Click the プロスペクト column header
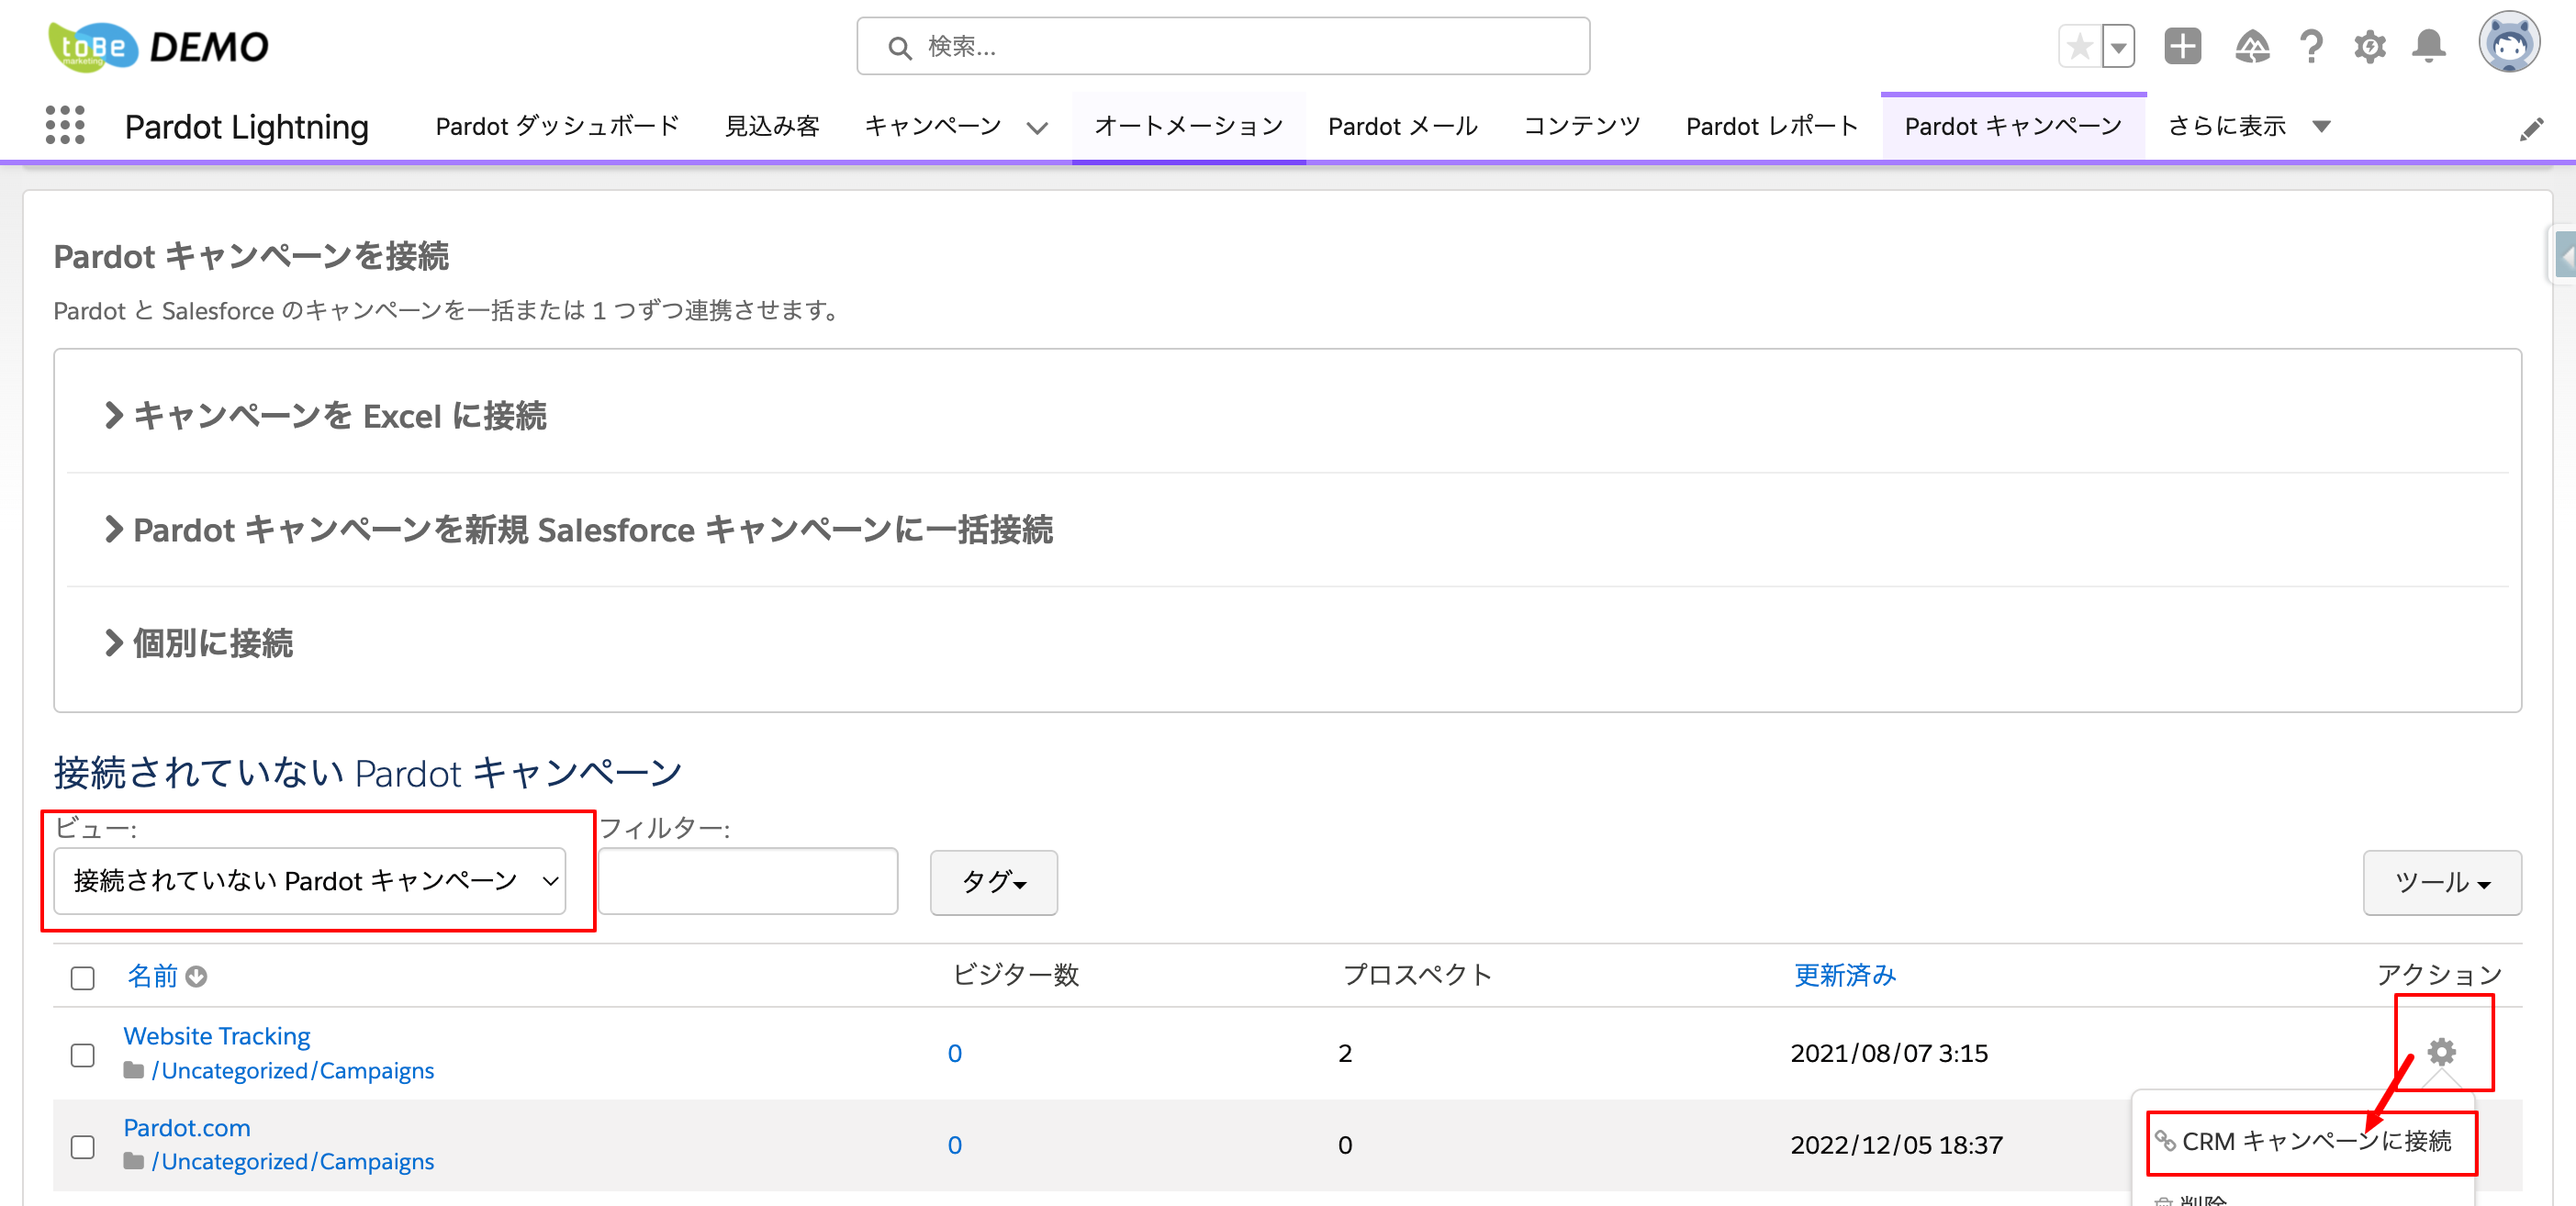 [x=1417, y=975]
